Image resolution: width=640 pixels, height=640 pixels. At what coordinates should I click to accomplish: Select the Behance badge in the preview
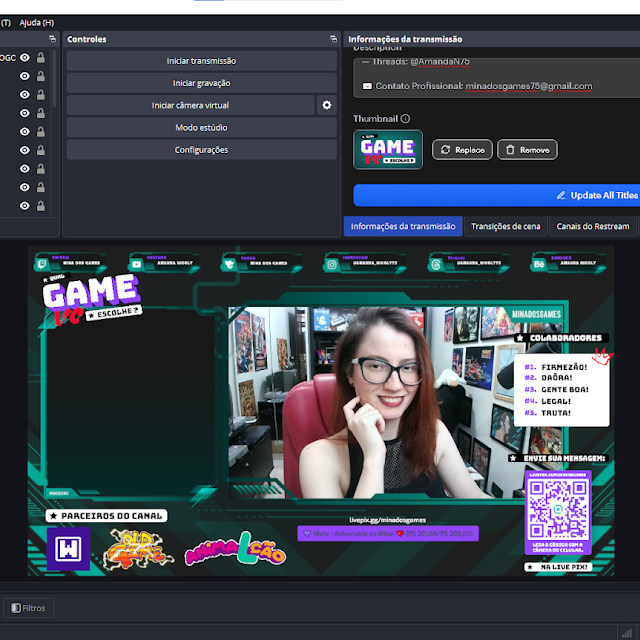(568, 263)
